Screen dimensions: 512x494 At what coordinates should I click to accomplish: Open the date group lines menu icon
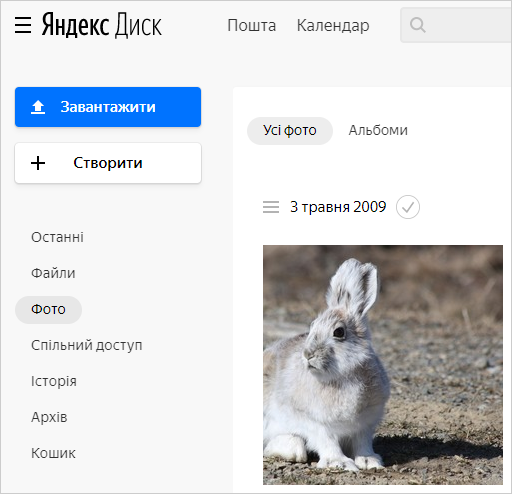coord(271,207)
